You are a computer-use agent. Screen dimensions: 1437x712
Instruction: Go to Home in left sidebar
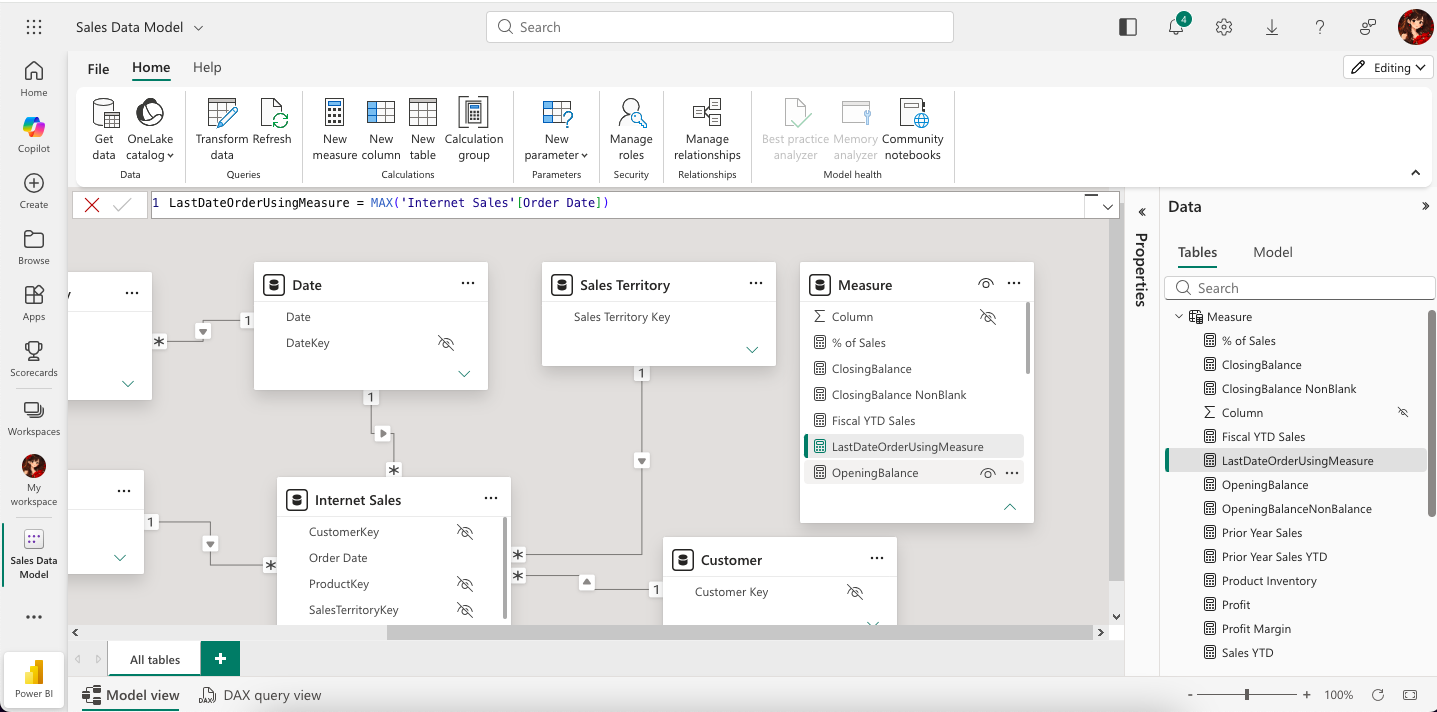34,79
